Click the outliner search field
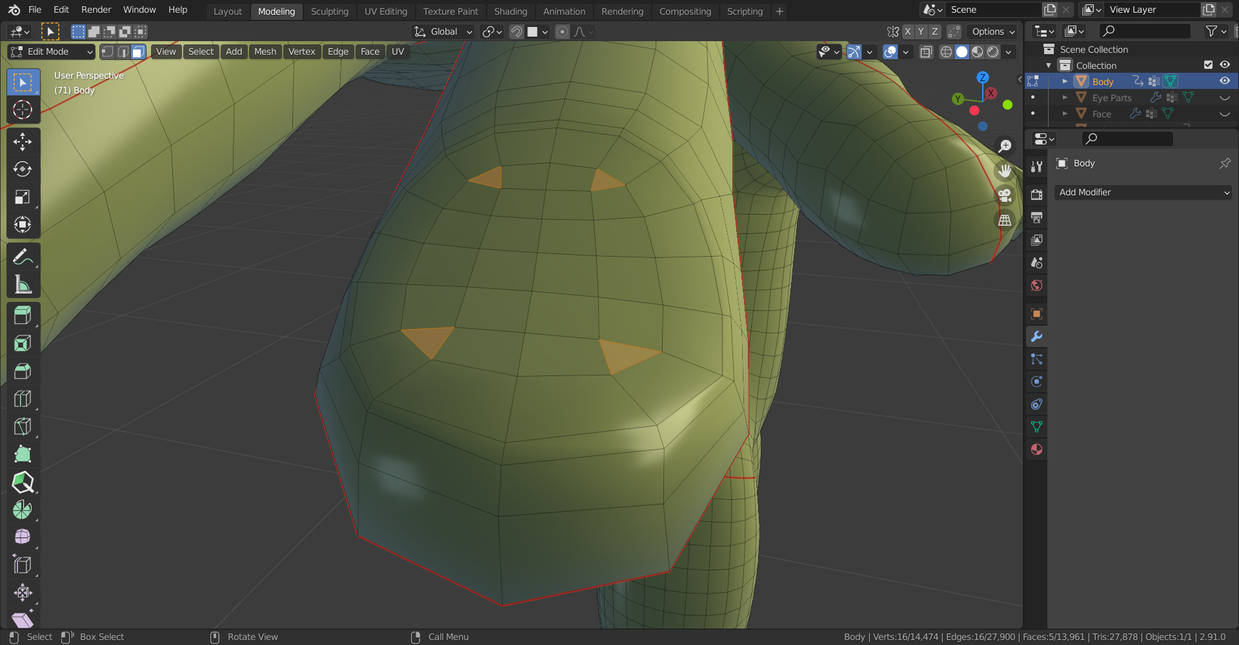This screenshot has height=645, width=1239. pyautogui.click(x=1147, y=32)
